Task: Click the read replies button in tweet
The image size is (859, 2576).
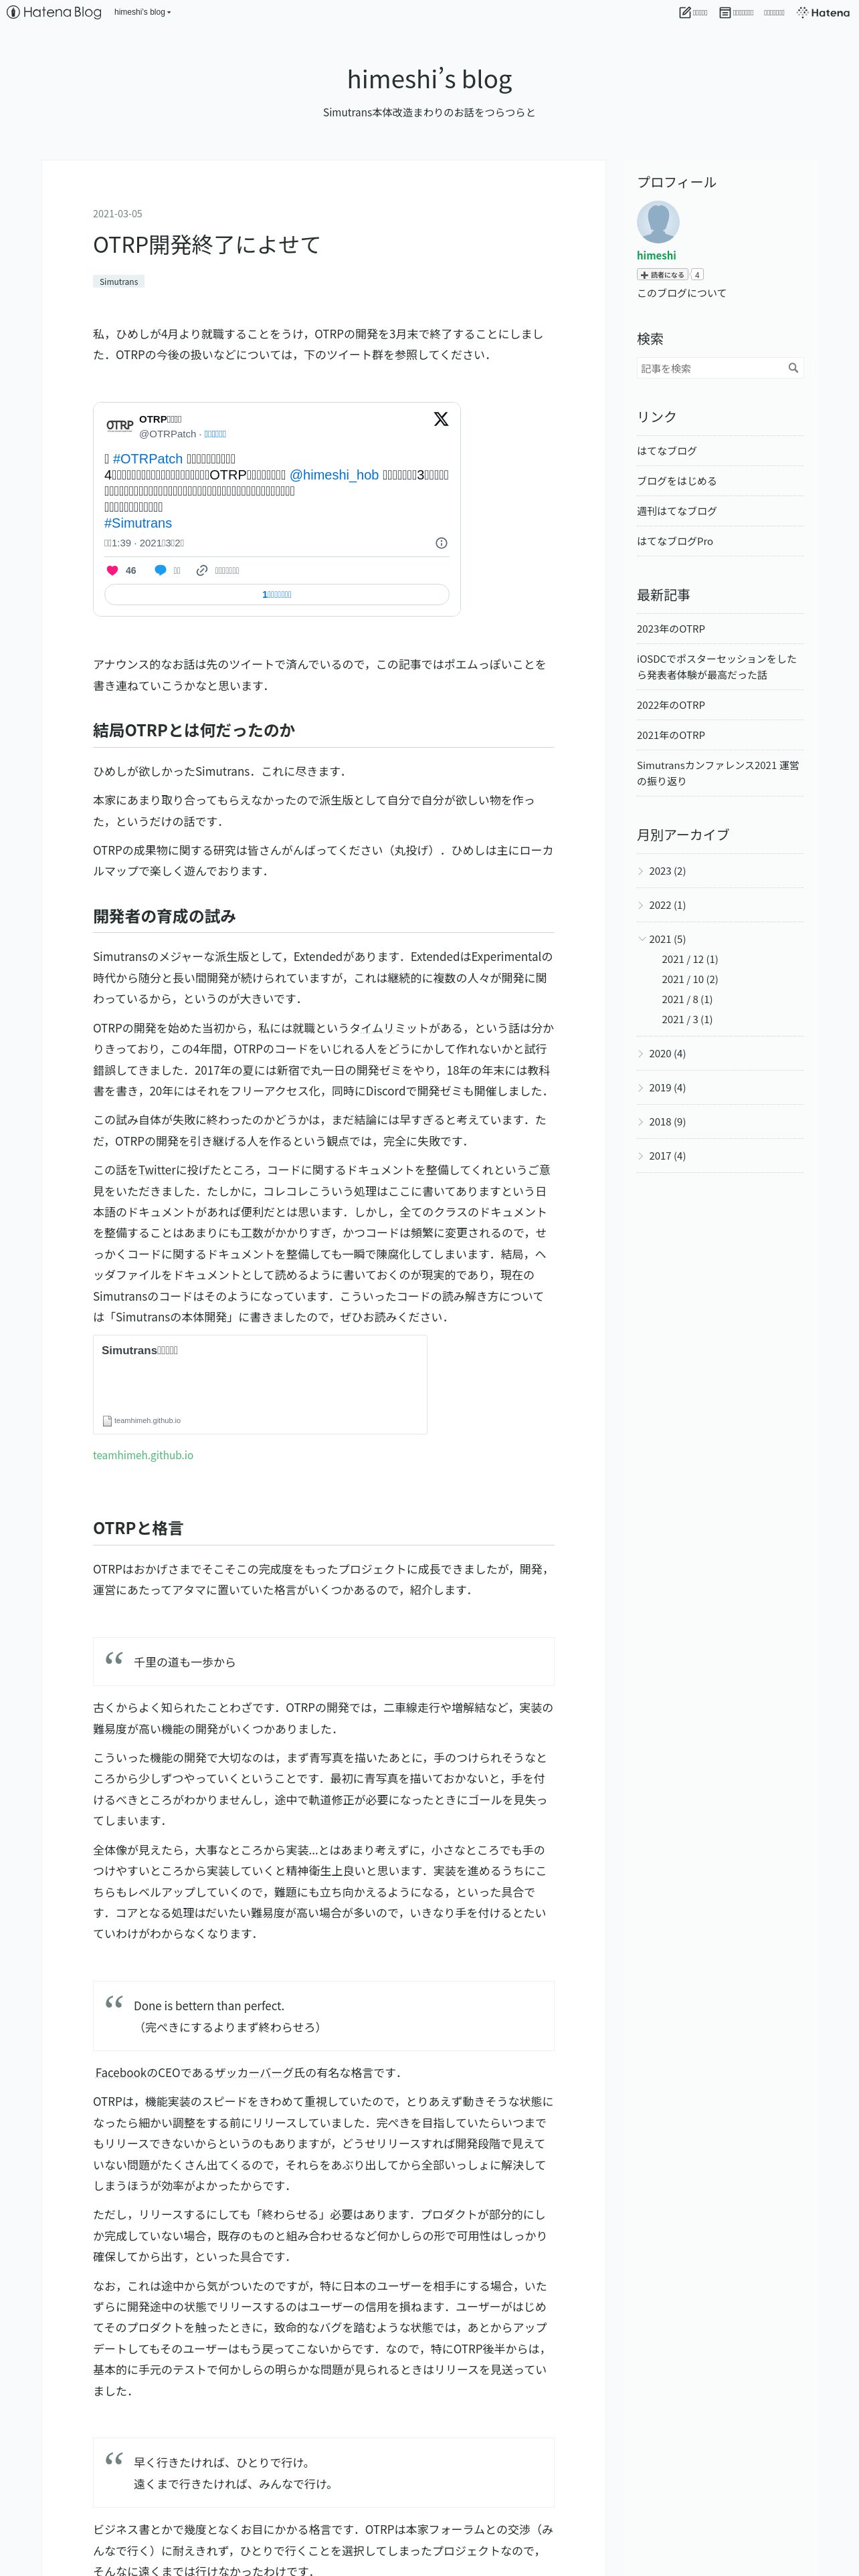Action: [x=276, y=594]
